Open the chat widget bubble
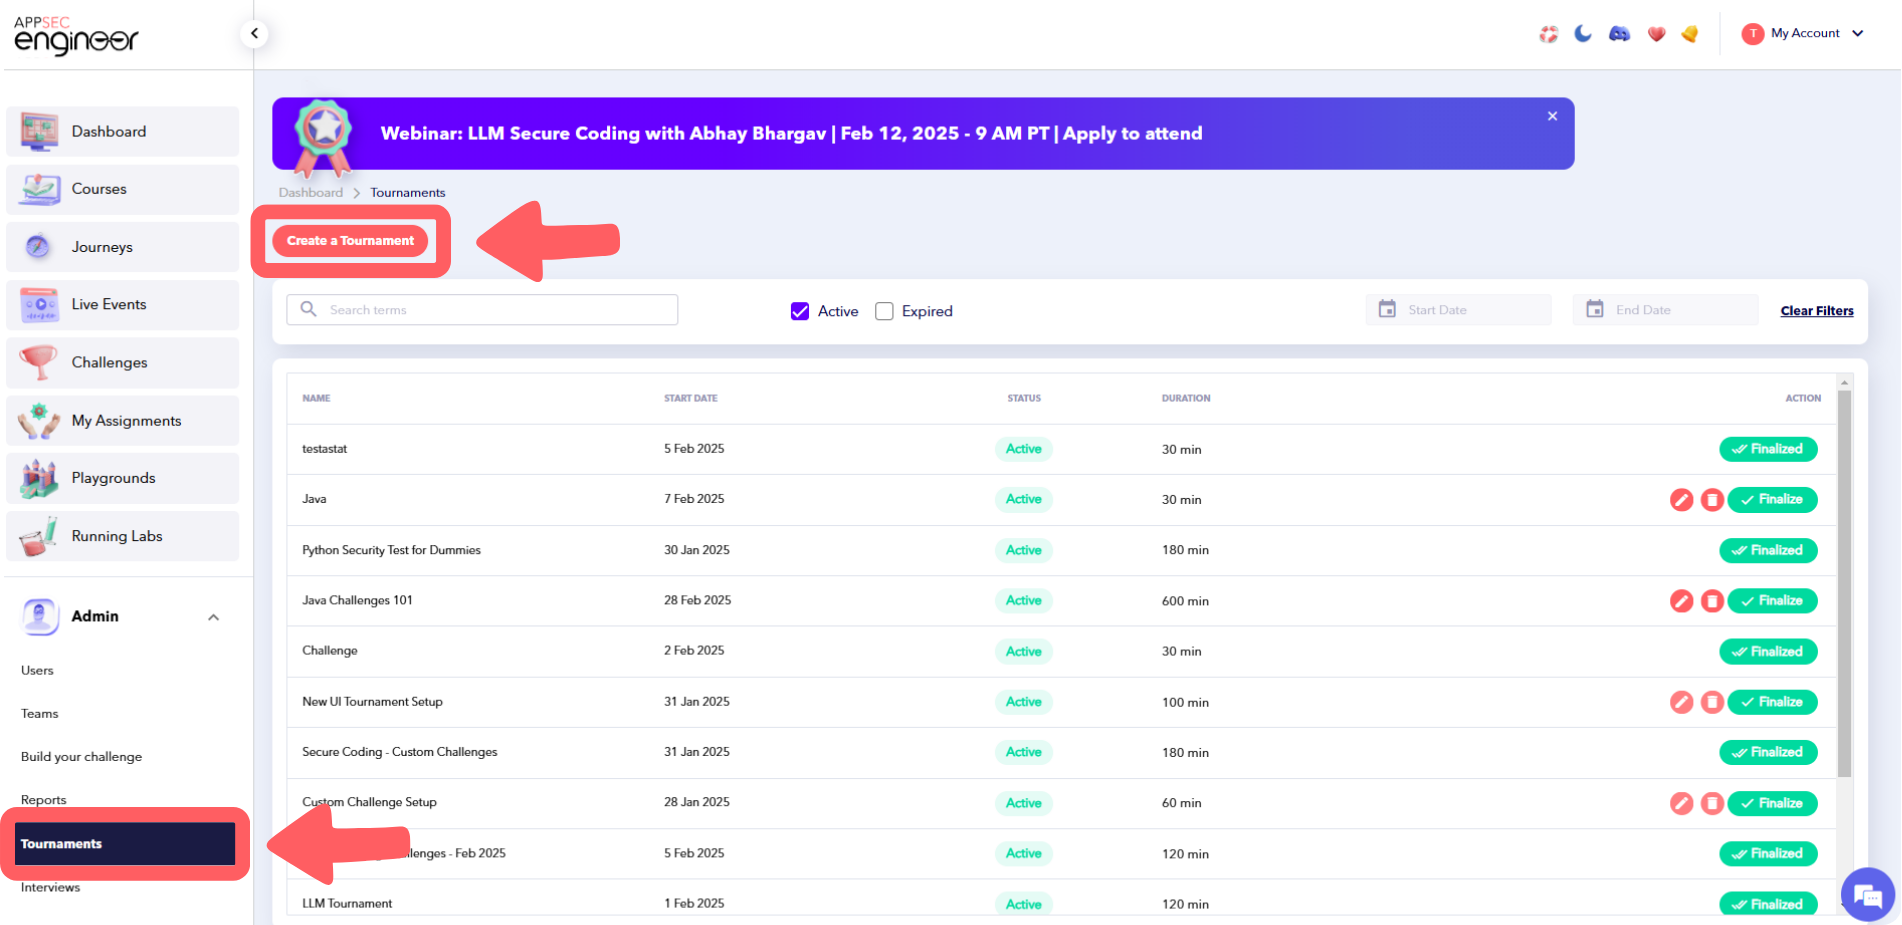1902x925 pixels. [x=1868, y=895]
